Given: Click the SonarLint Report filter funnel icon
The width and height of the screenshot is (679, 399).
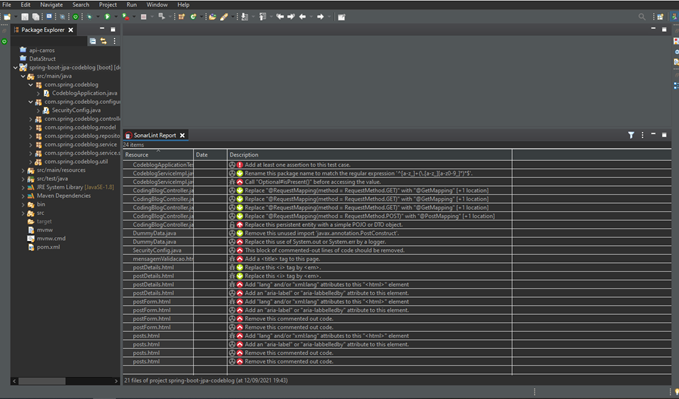Looking at the screenshot, I should [x=631, y=135].
